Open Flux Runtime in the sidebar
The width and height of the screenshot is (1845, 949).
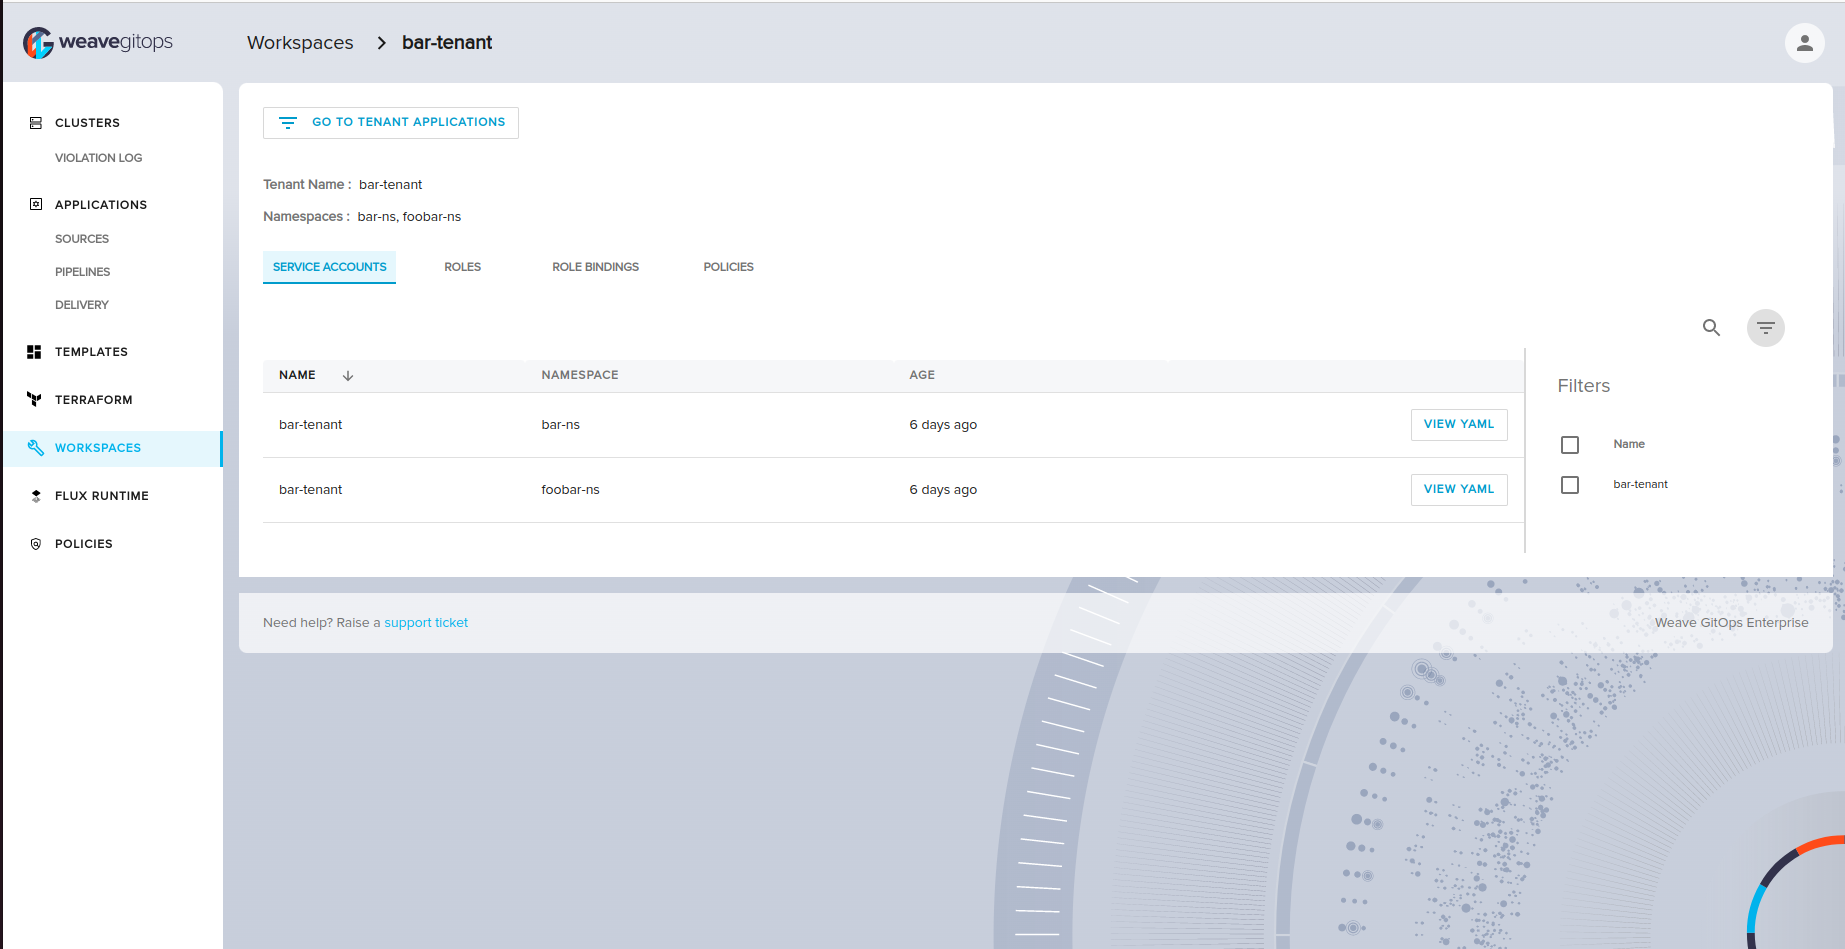pyautogui.click(x=102, y=496)
